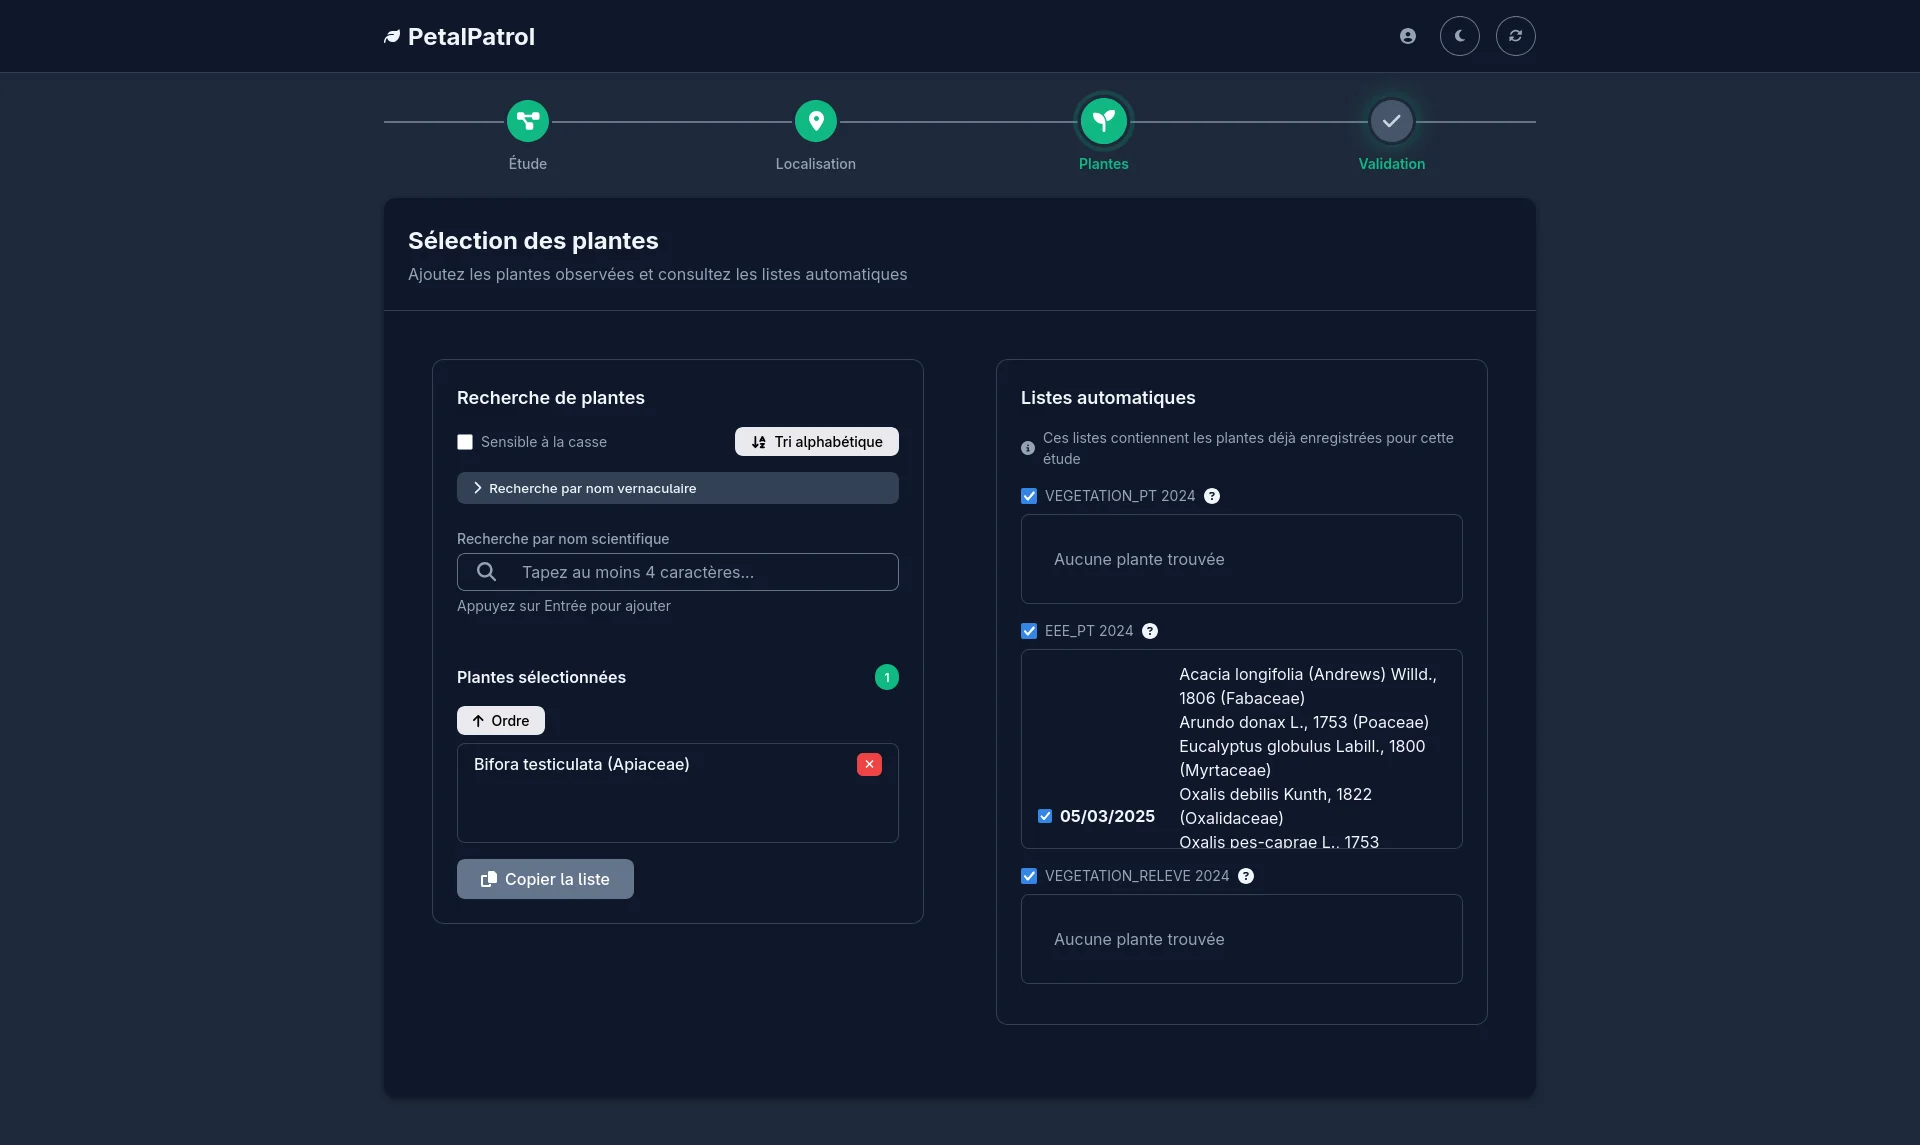Open help icon for VEGETATION_RELEVE 2024

tap(1246, 876)
